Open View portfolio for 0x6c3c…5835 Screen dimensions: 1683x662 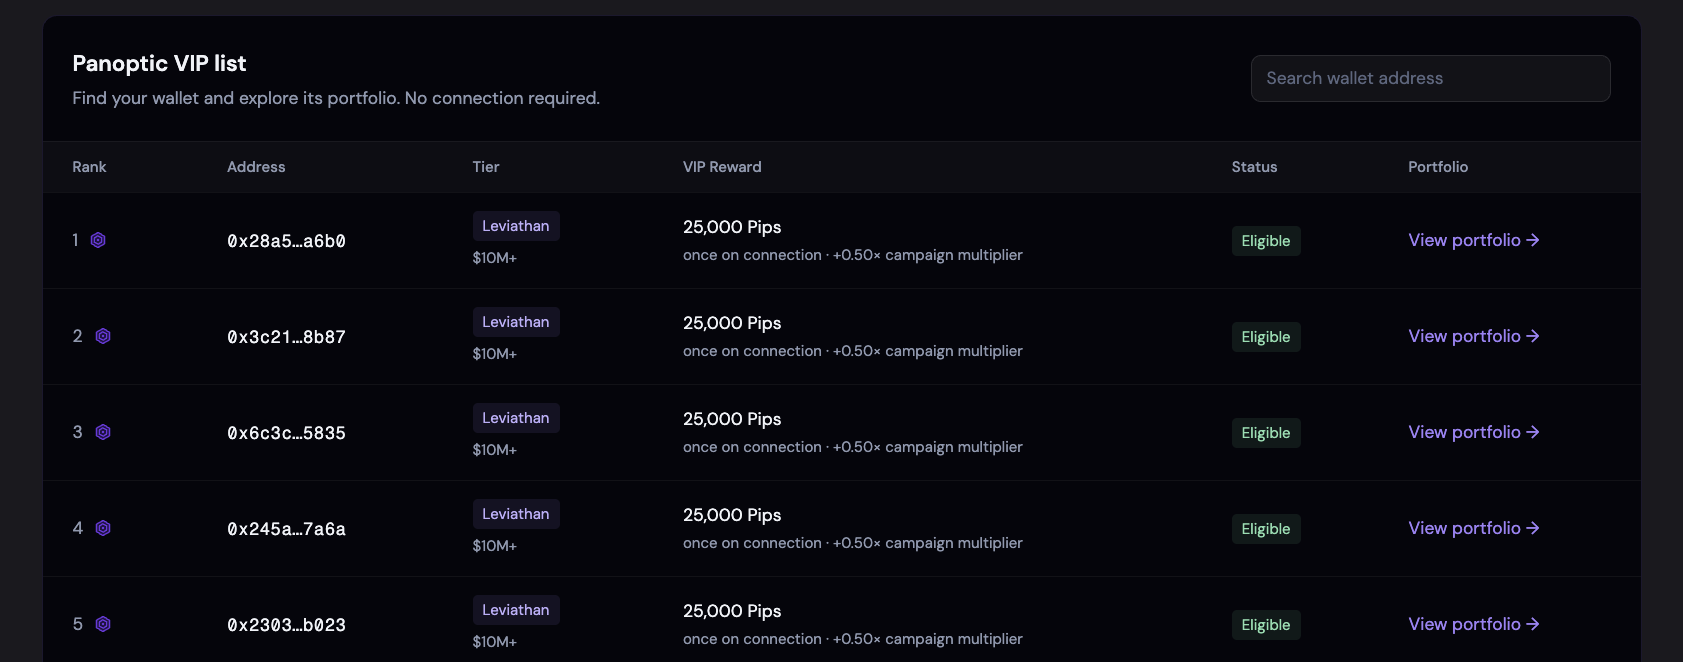tap(1473, 432)
